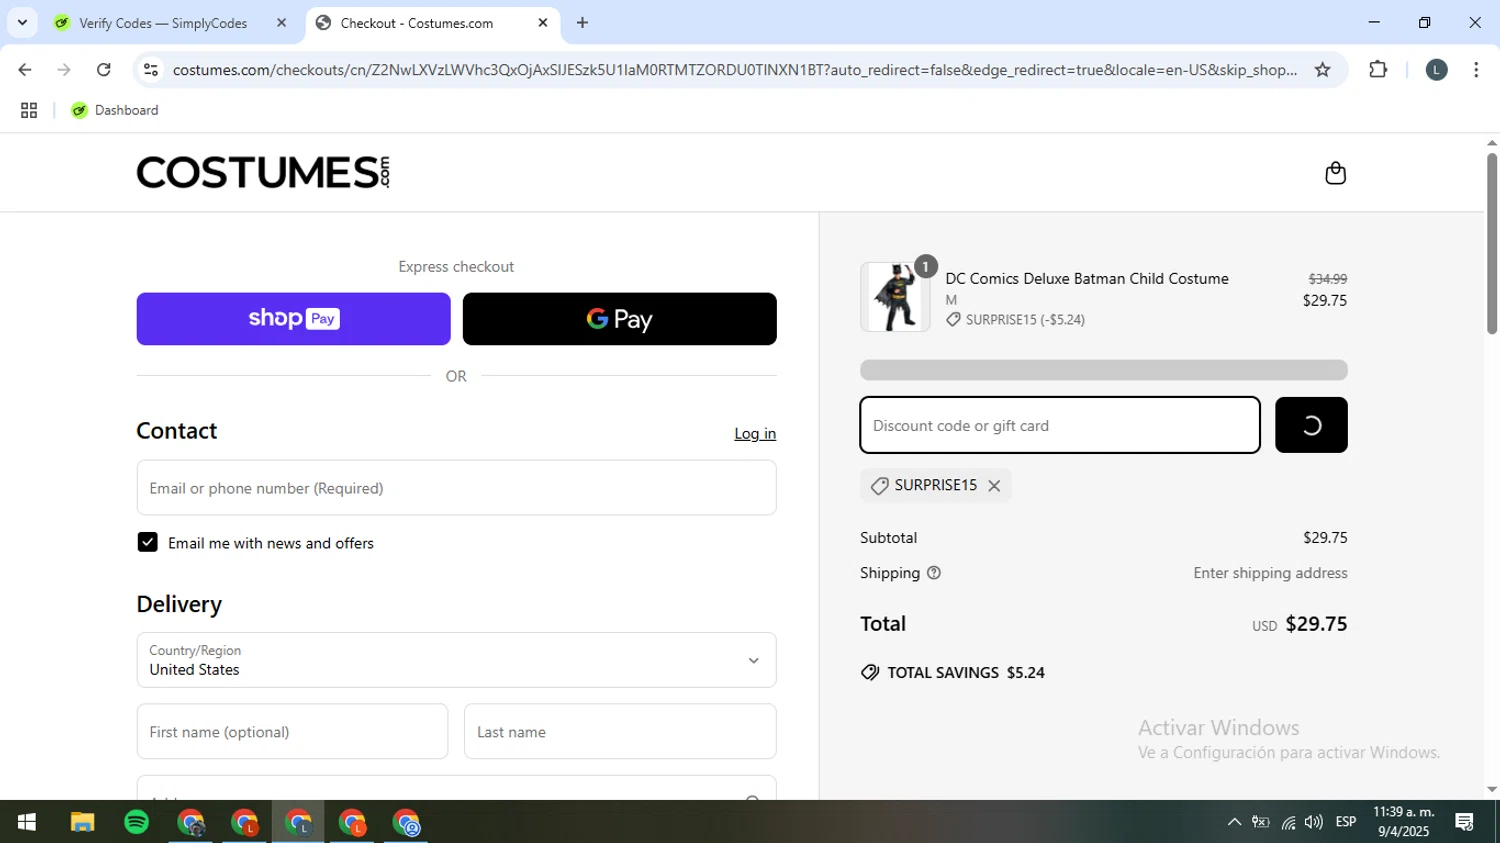Open the apps grid in bookmarks bar
Screen dimensions: 1500x843
coord(29,111)
